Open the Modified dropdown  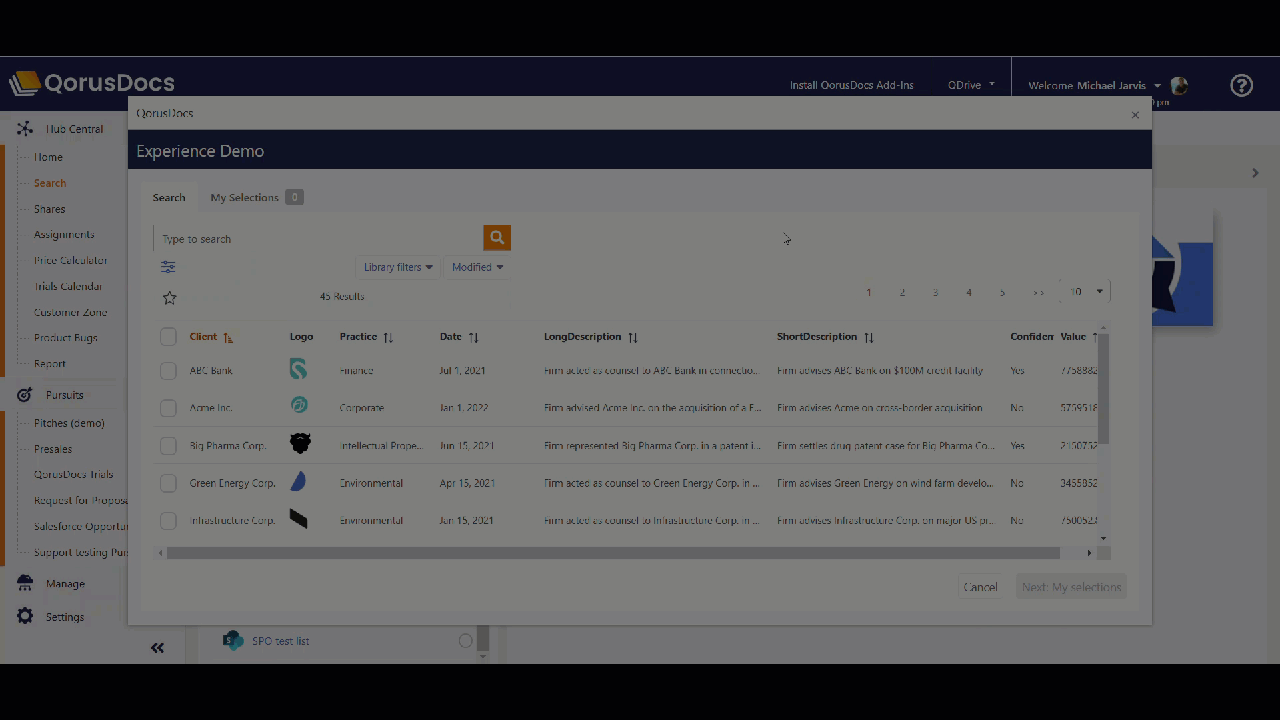(x=477, y=267)
